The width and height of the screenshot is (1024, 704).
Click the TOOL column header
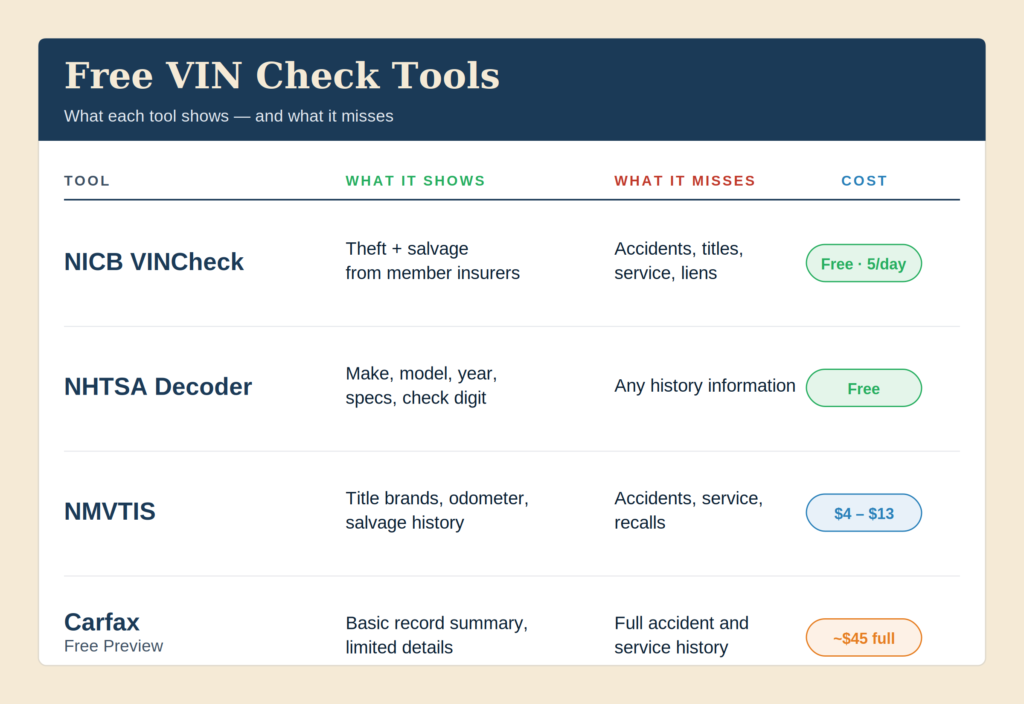pyautogui.click(x=87, y=181)
